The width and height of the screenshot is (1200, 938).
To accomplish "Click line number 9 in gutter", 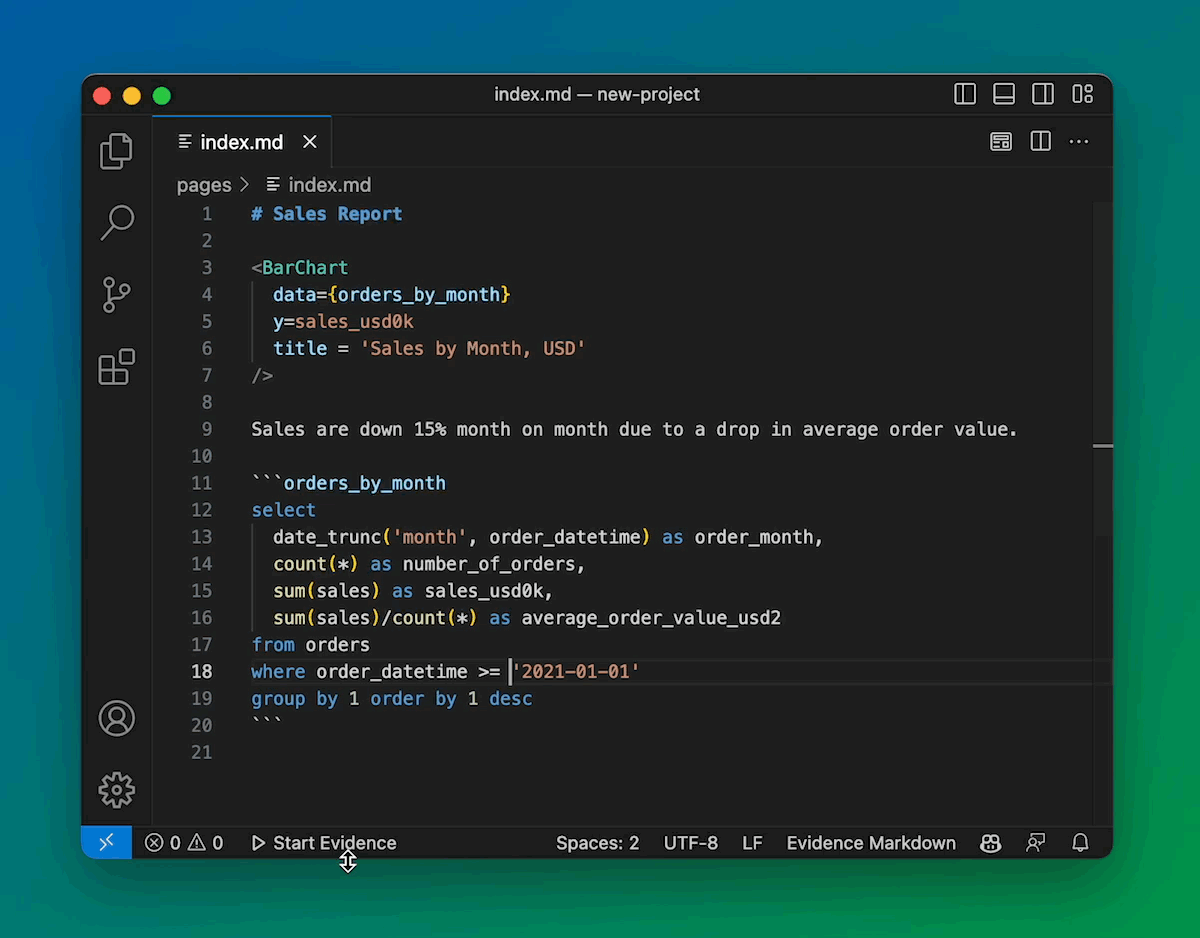I will pos(207,430).
